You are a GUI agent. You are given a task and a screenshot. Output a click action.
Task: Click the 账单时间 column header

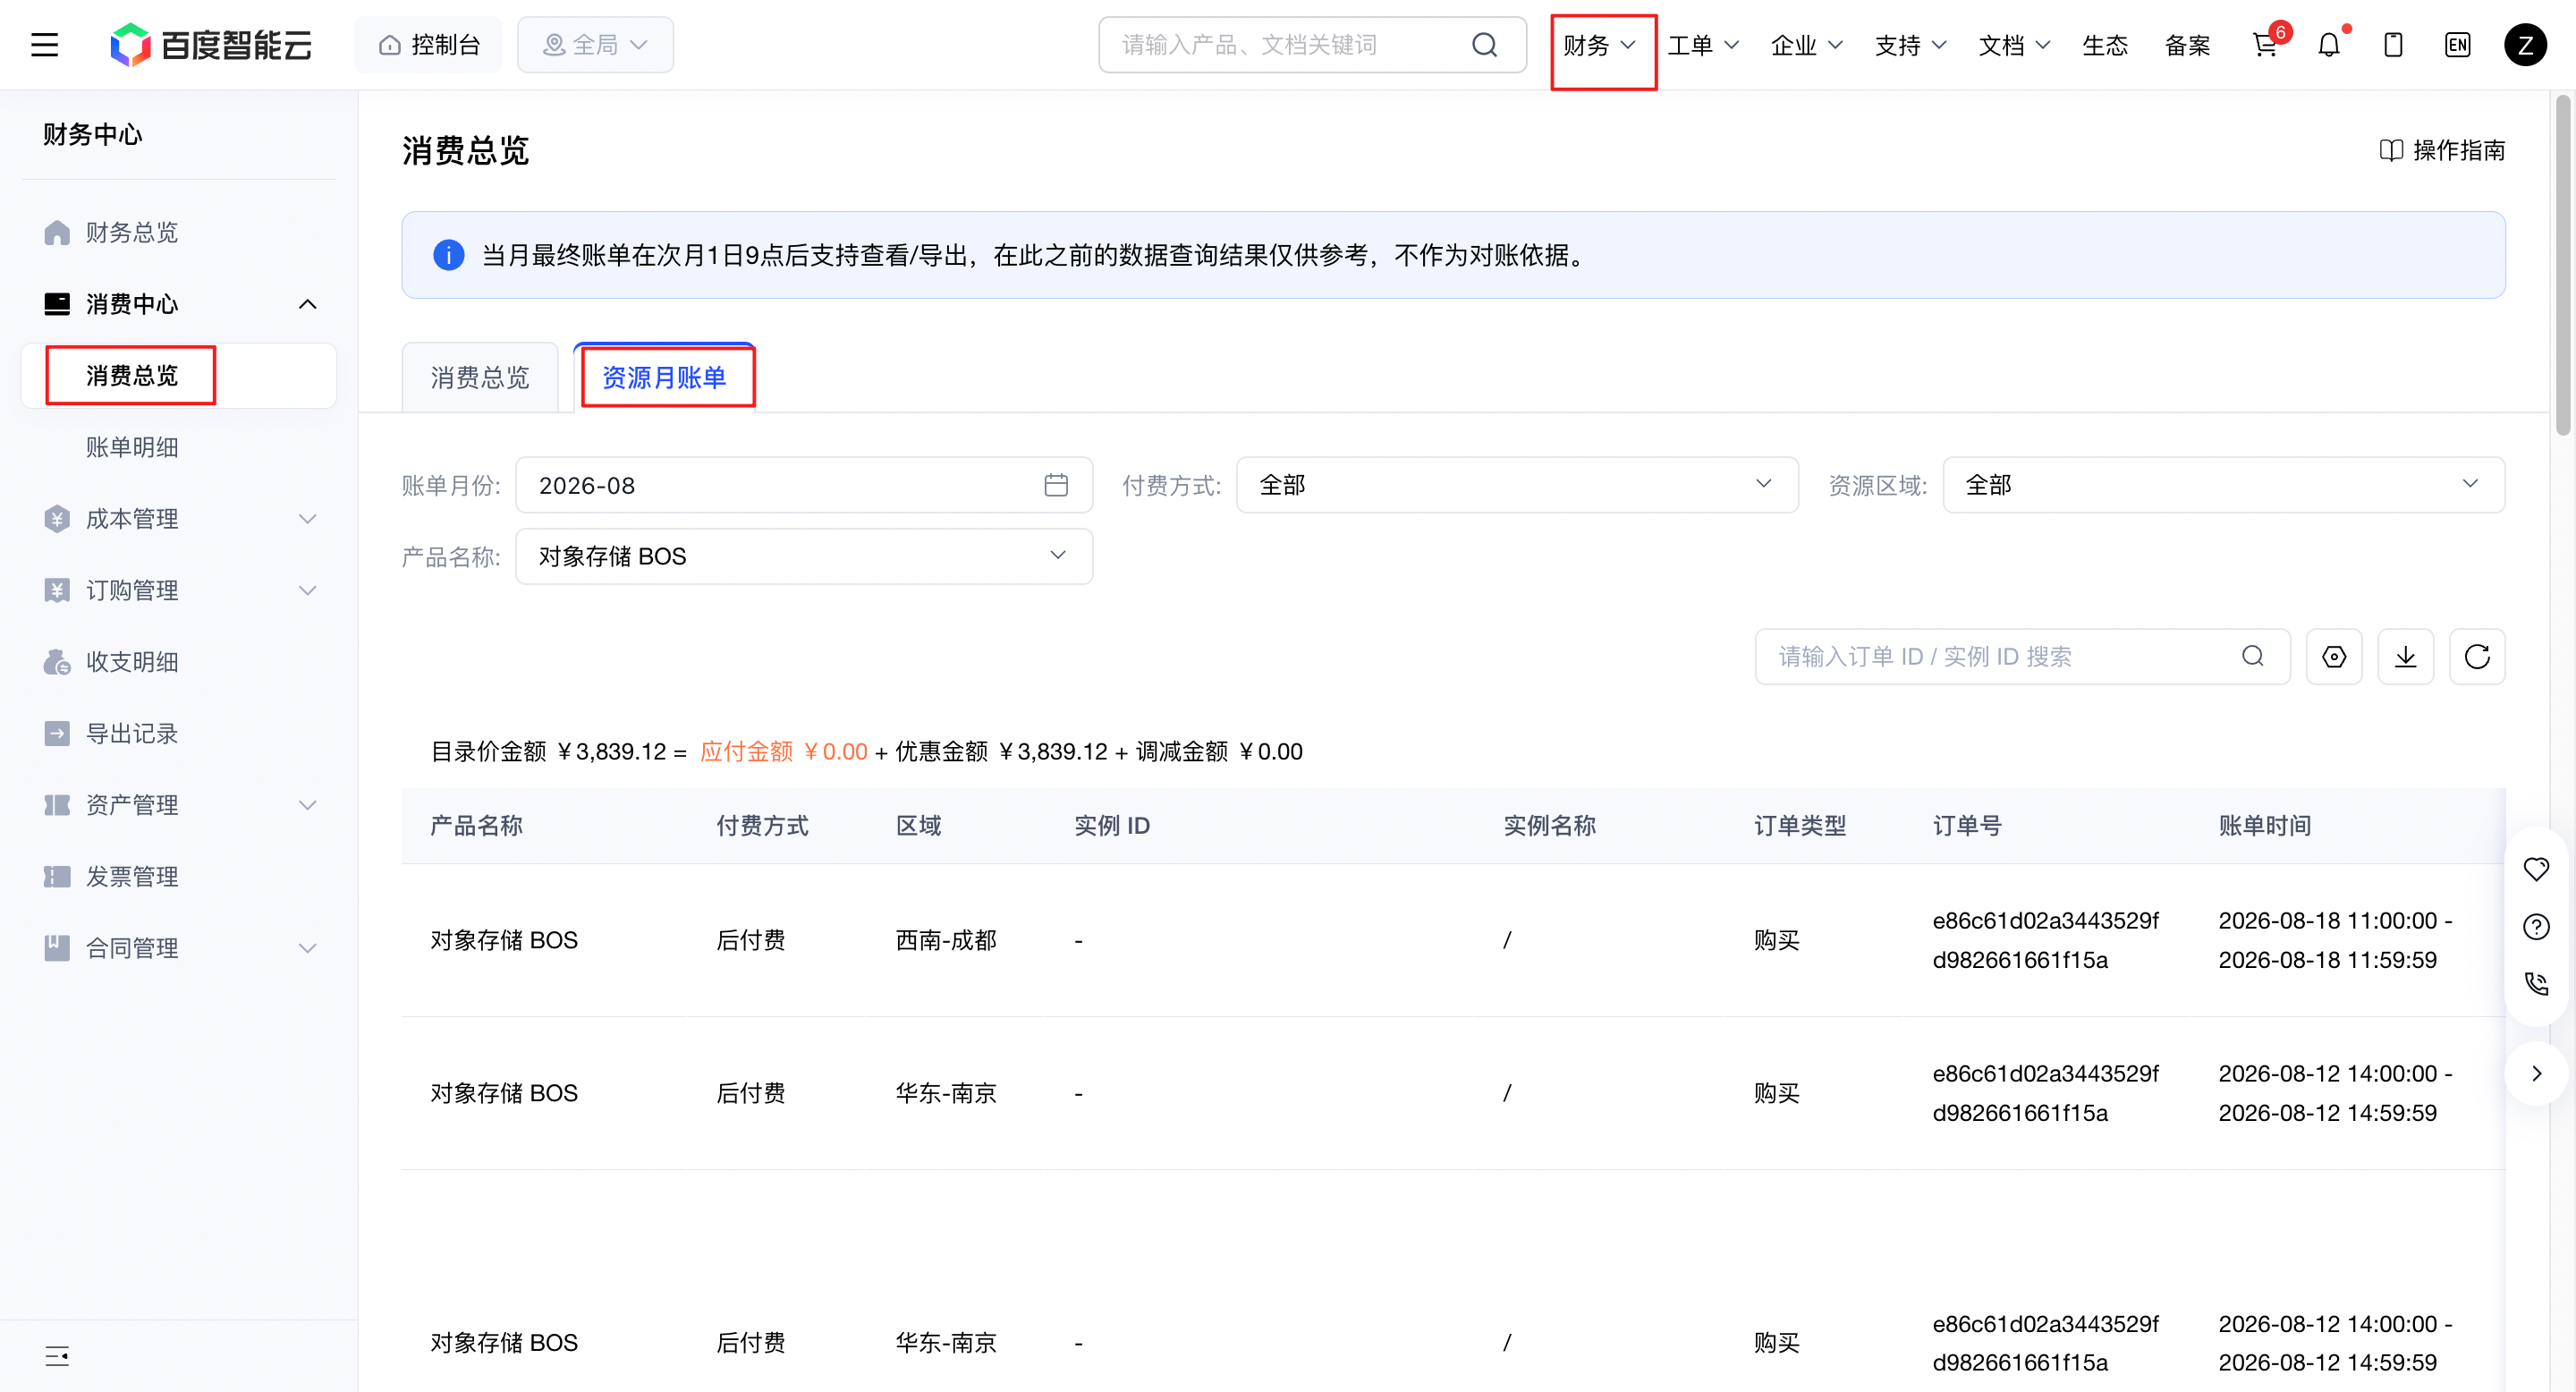click(2264, 825)
